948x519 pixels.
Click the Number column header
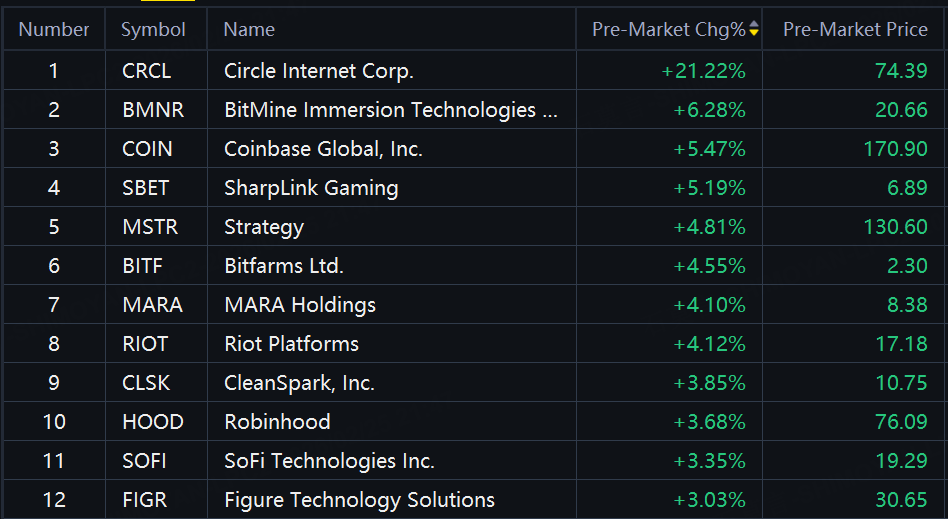[x=54, y=29]
